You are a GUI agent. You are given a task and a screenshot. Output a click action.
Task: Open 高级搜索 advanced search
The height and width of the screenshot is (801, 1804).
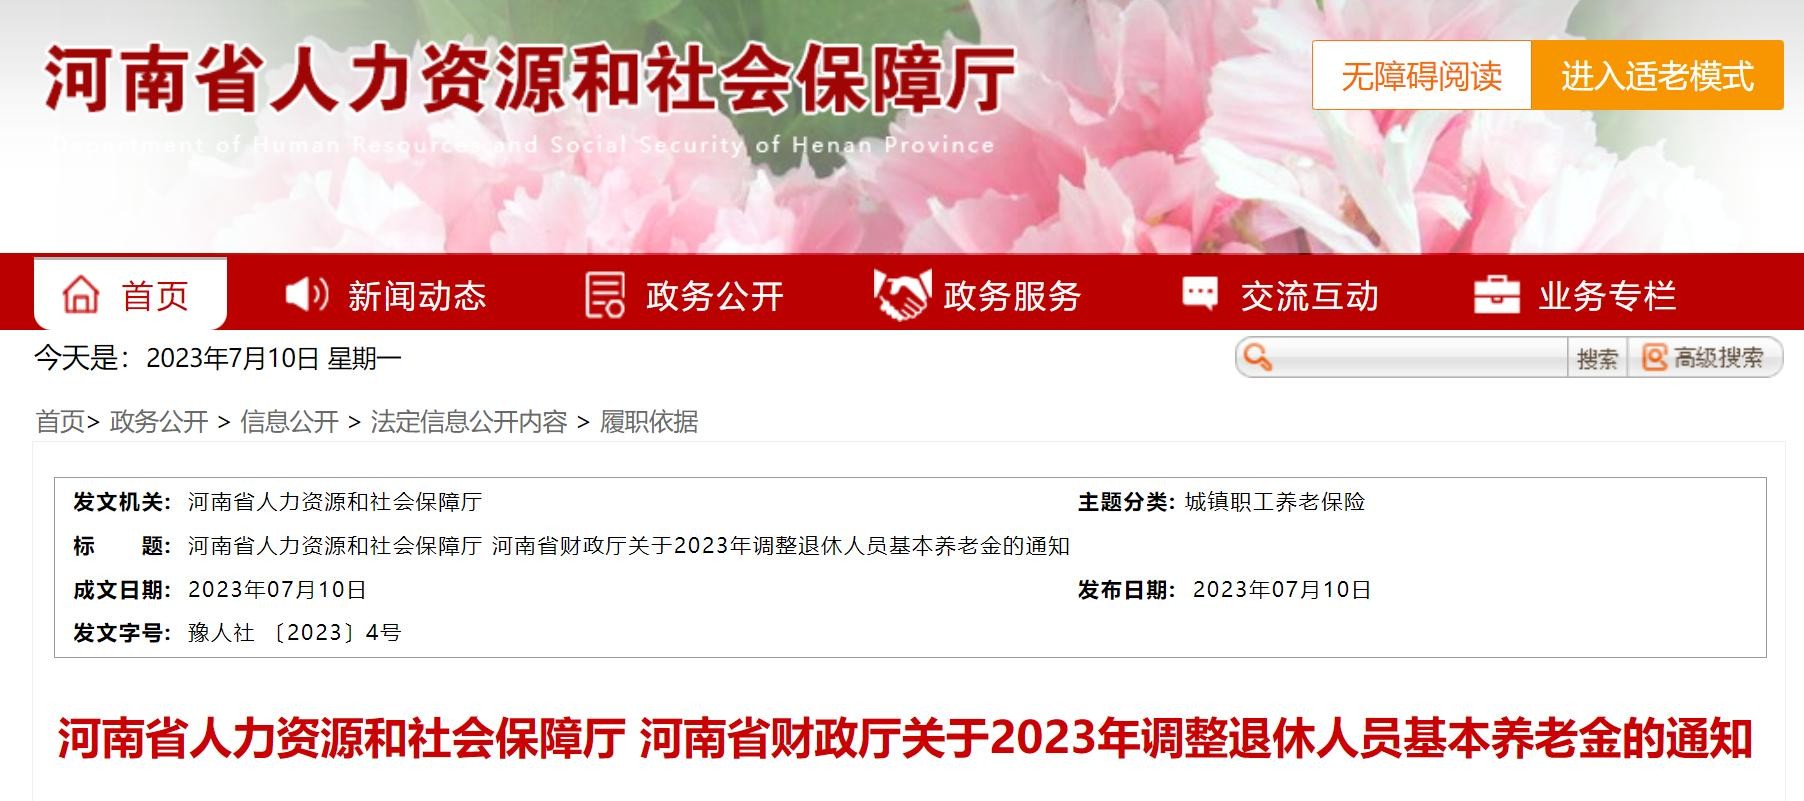[1706, 358]
